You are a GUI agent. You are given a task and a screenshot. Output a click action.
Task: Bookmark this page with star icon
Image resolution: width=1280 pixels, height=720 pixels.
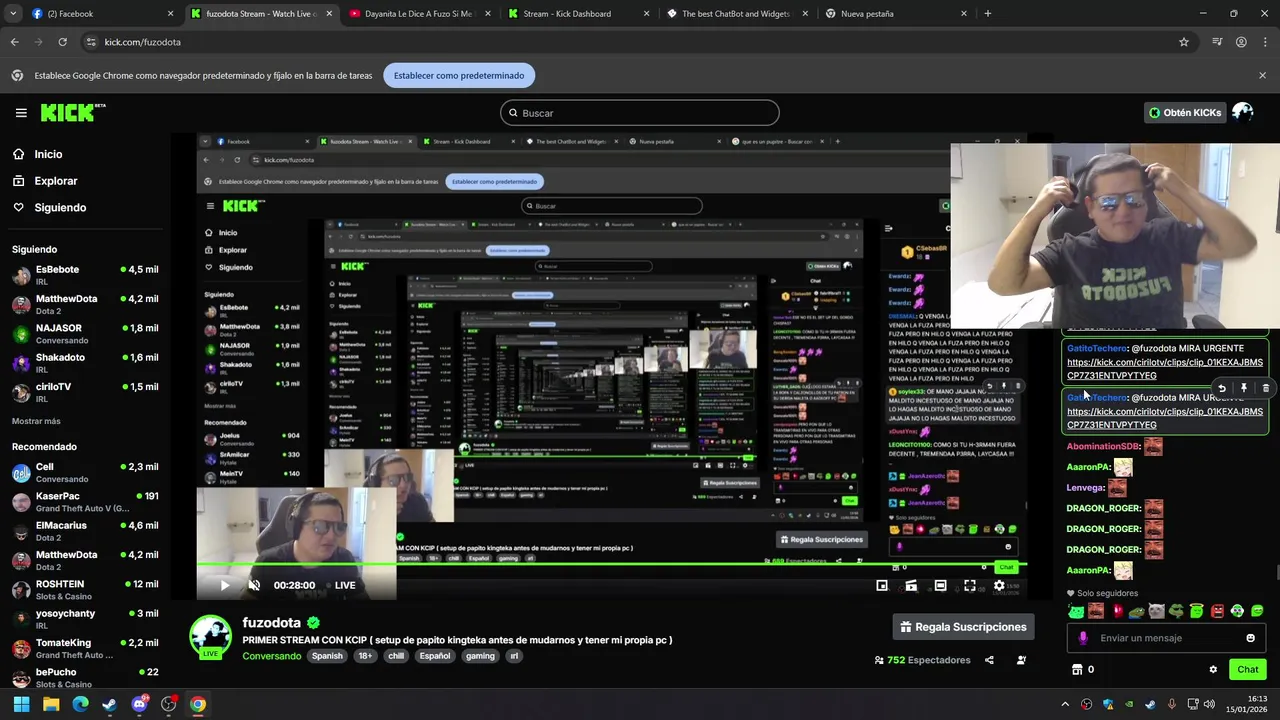(x=1184, y=42)
